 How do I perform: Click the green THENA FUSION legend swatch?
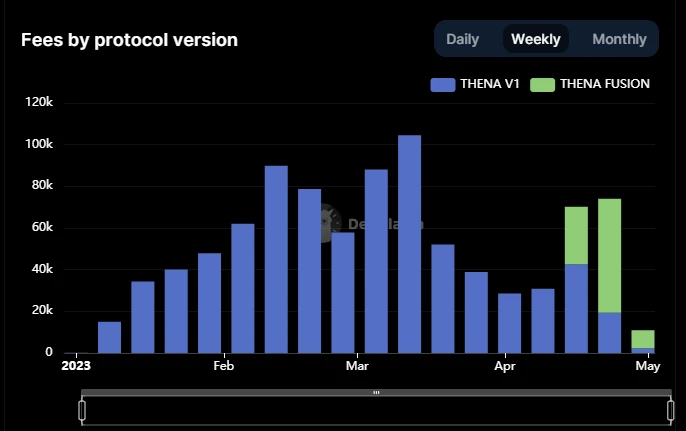click(x=542, y=84)
